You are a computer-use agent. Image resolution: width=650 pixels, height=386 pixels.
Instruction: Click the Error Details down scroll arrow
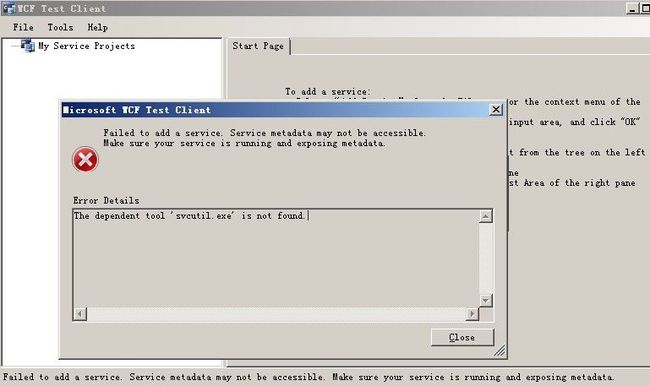(486, 300)
